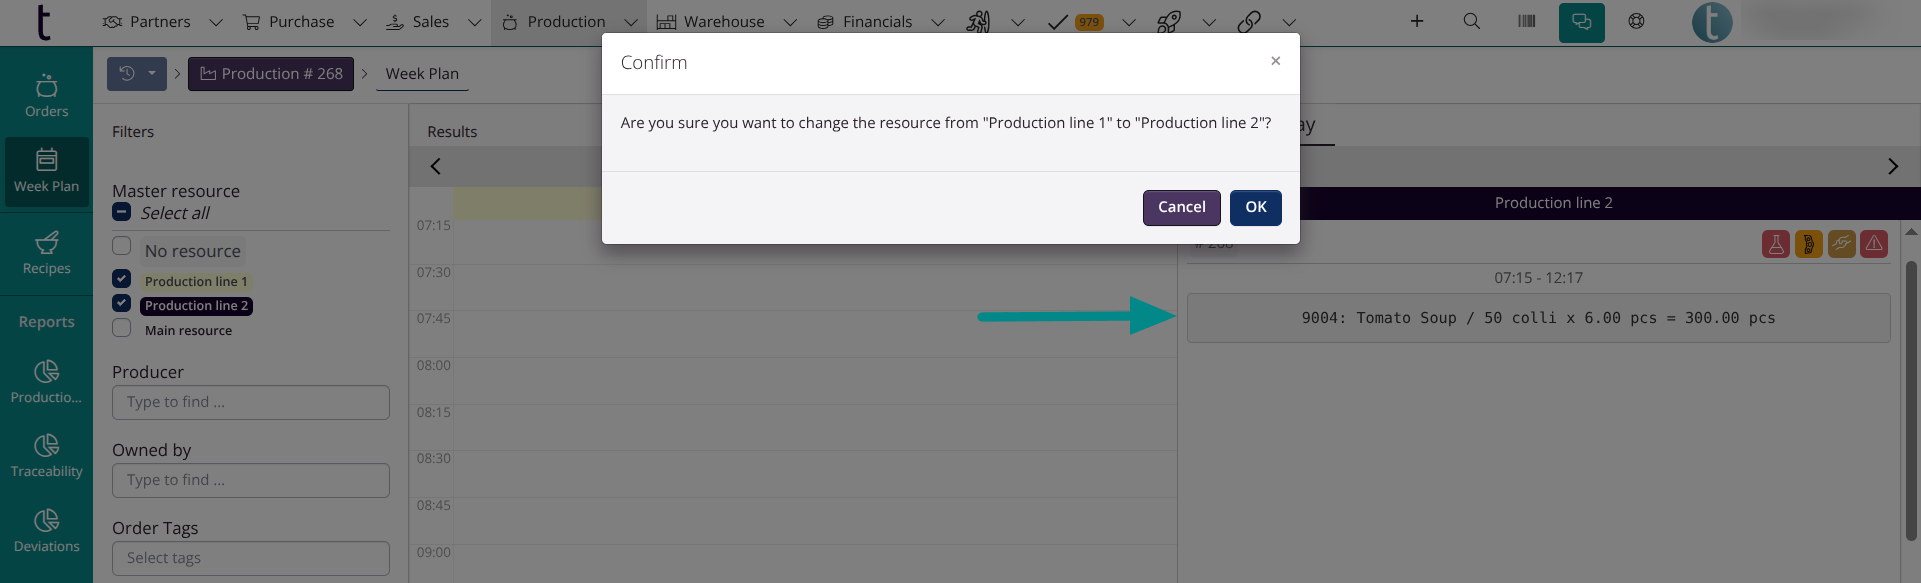Click the Production line 2 filter label
1921x583 pixels.
[x=196, y=306]
